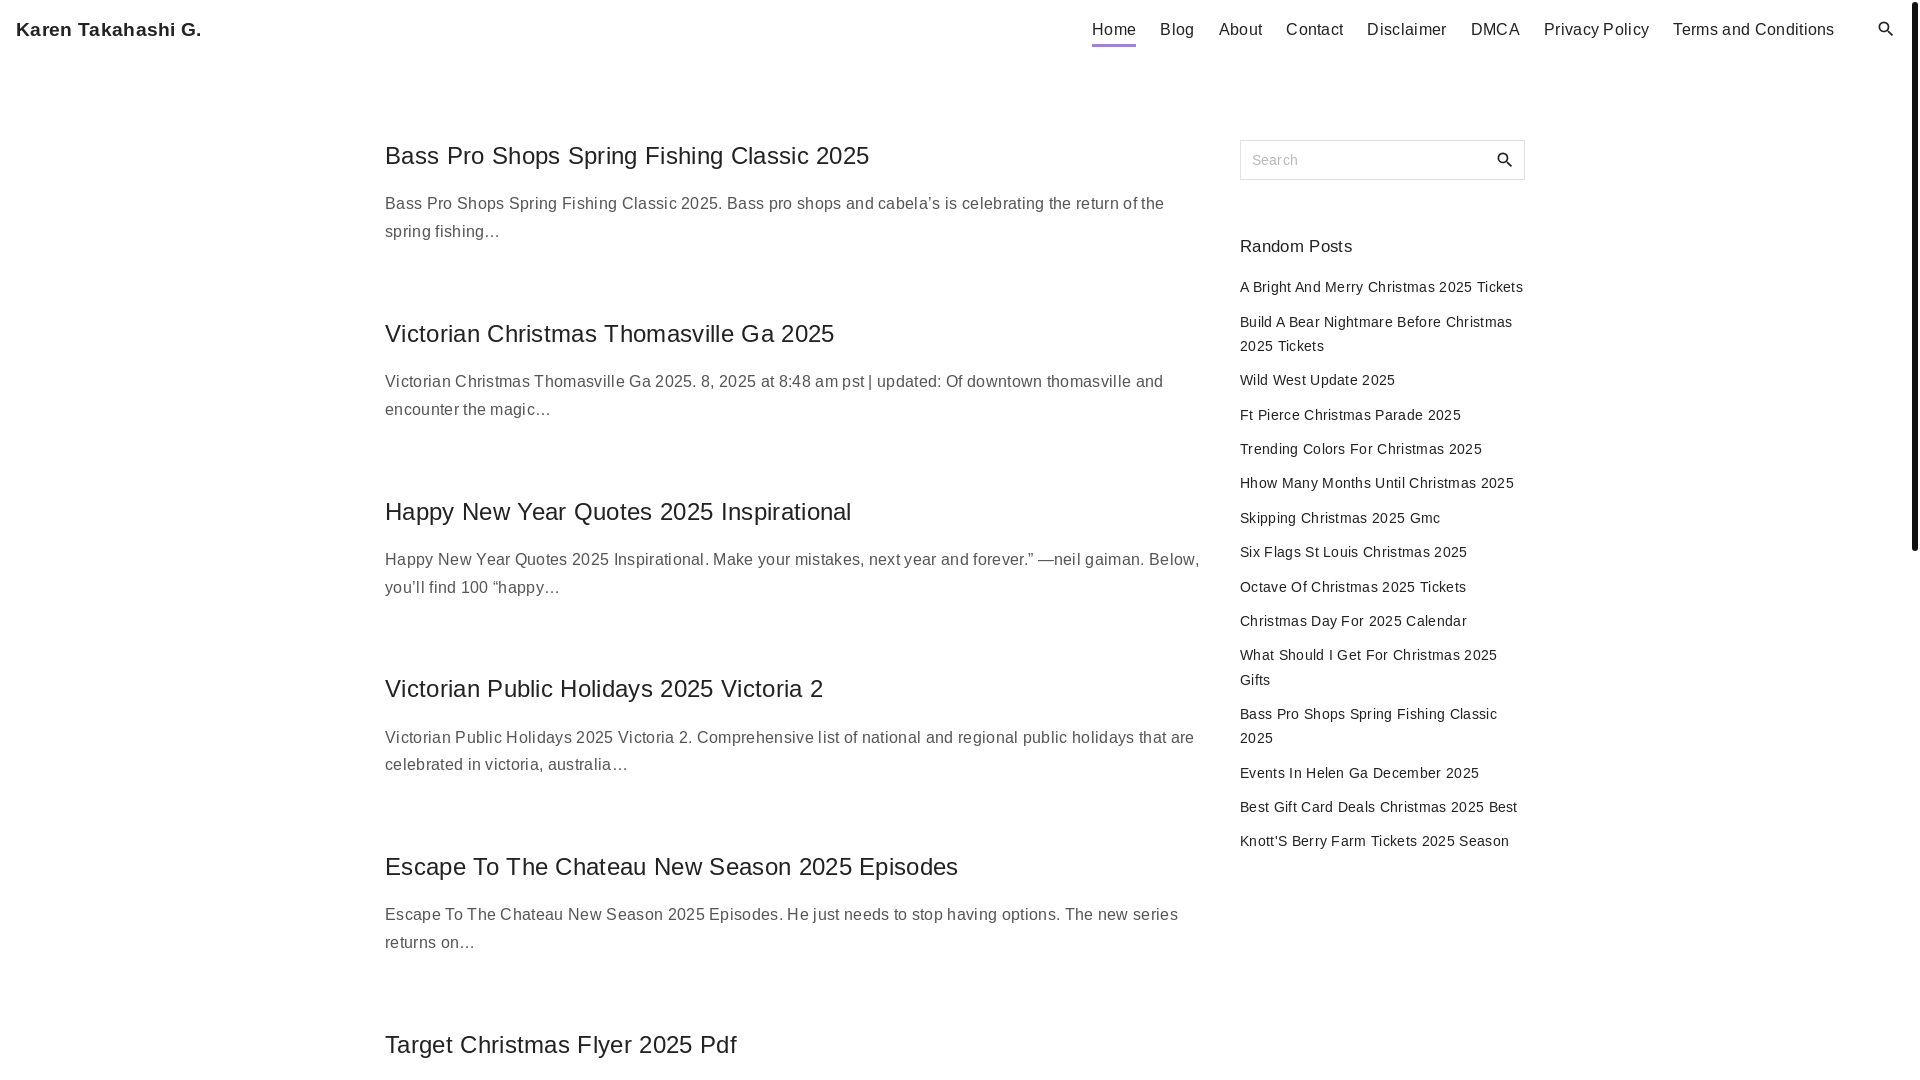This screenshot has width=1920, height=1080.
Task: Open Trending Colors For Christmas 2025 link
Action: point(1360,449)
